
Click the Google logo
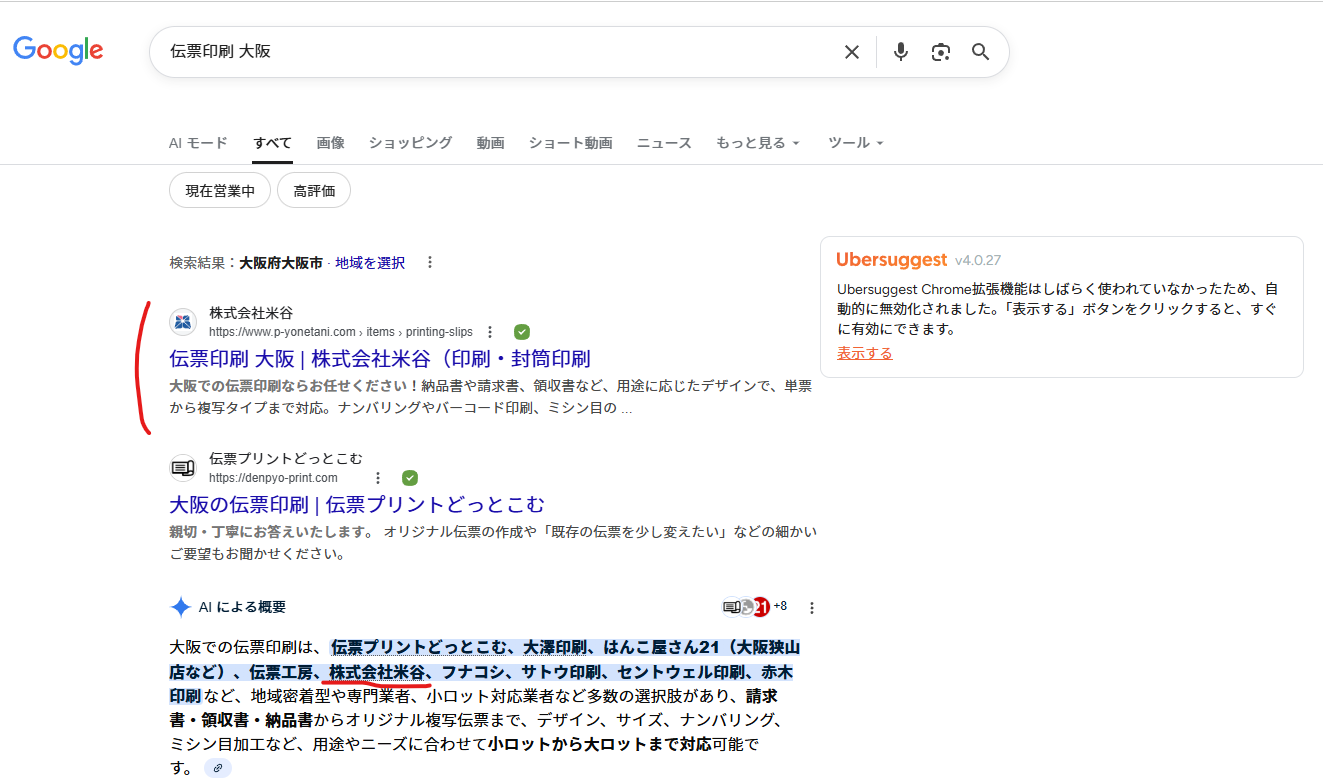coord(58,51)
